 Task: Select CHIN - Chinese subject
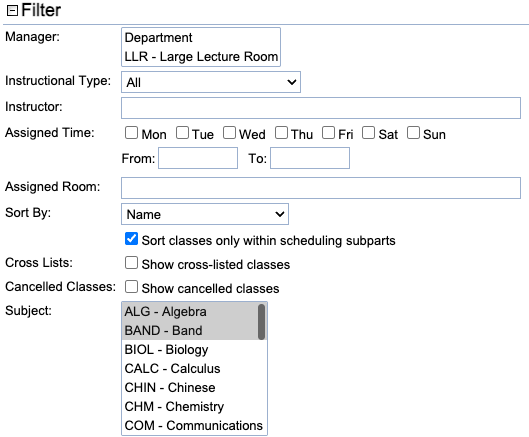[194, 387]
